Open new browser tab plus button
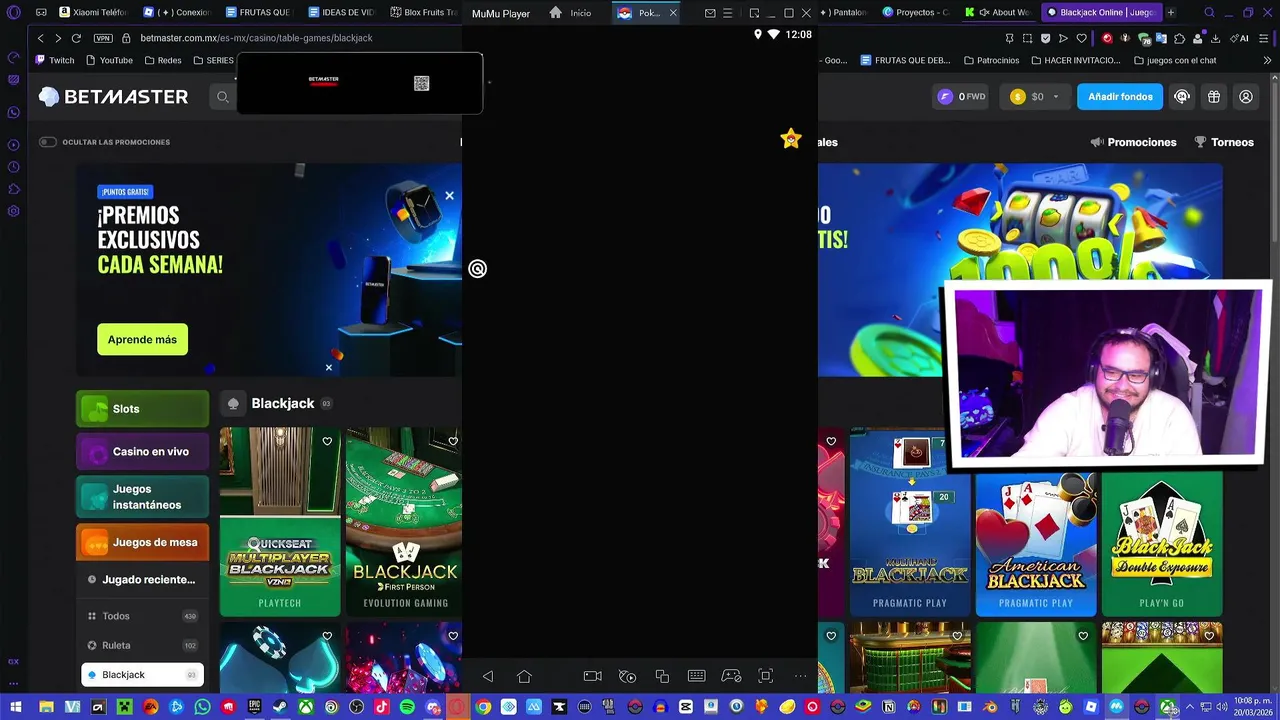Screen dimensions: 1280x720 [1171, 13]
